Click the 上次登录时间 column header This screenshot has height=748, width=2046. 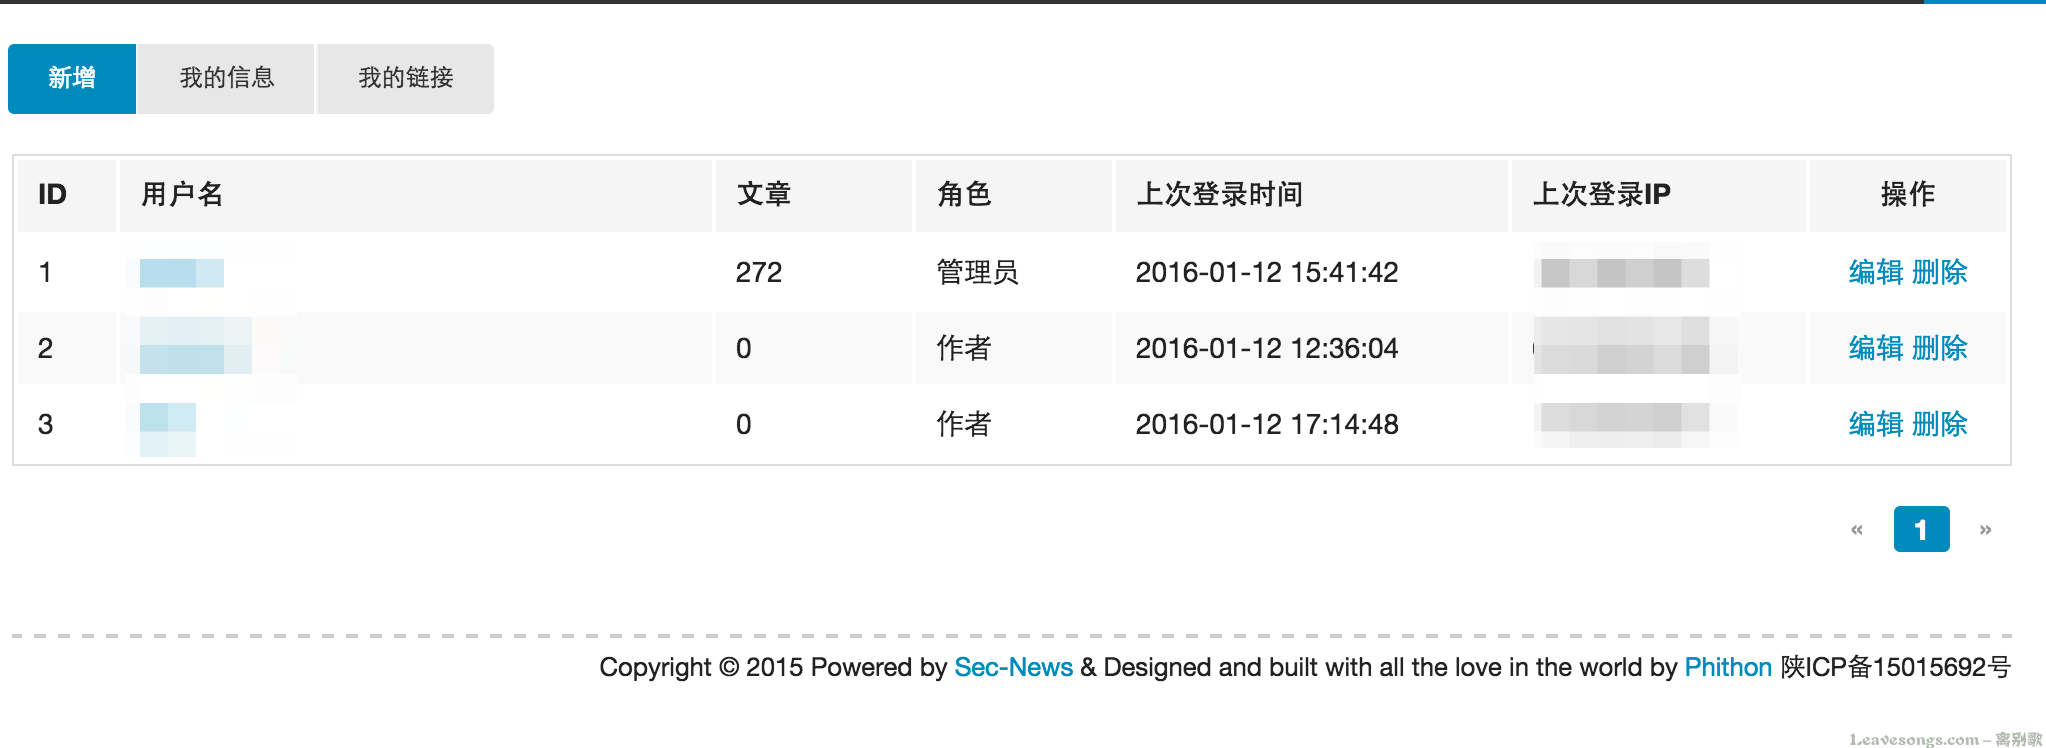[1219, 194]
